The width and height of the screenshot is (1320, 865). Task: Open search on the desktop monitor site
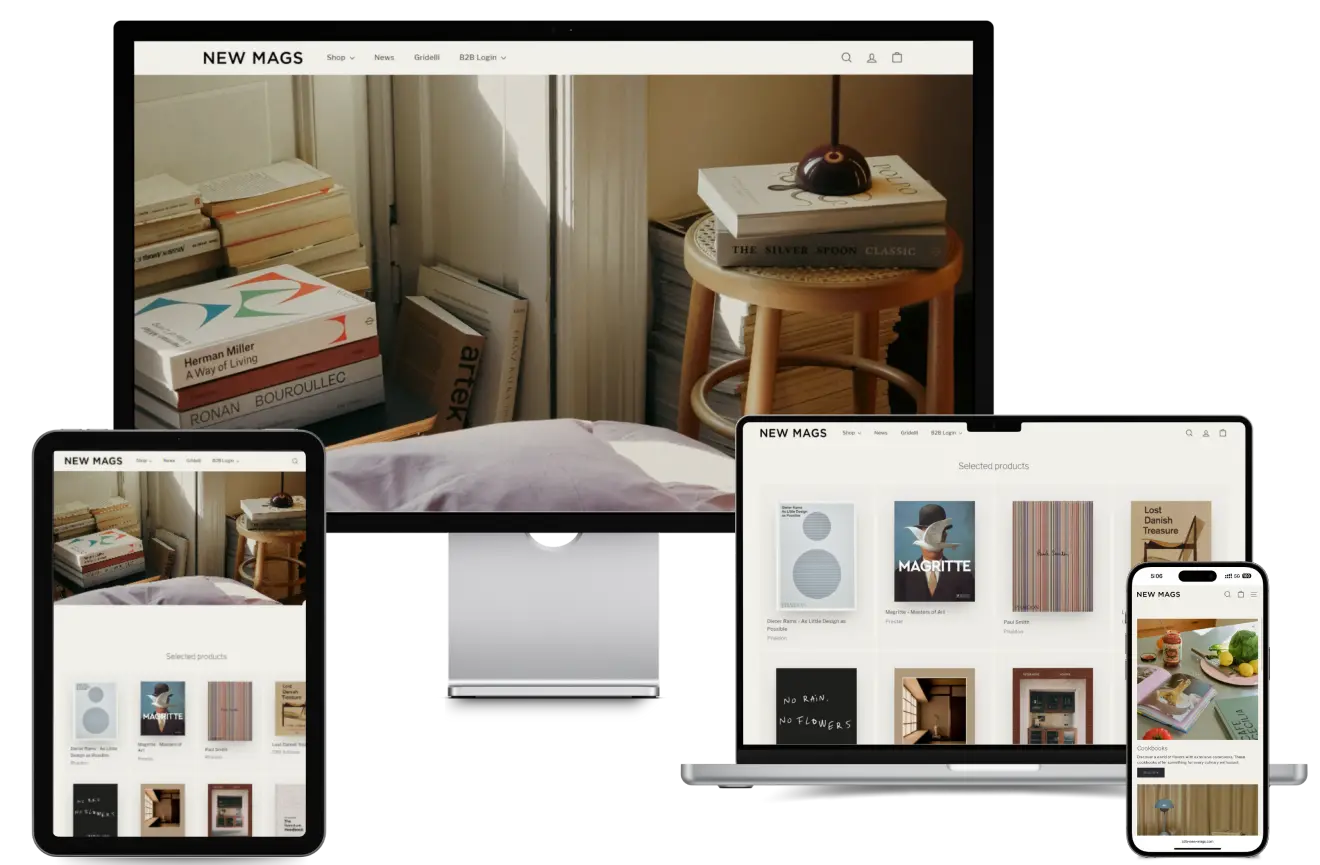846,58
